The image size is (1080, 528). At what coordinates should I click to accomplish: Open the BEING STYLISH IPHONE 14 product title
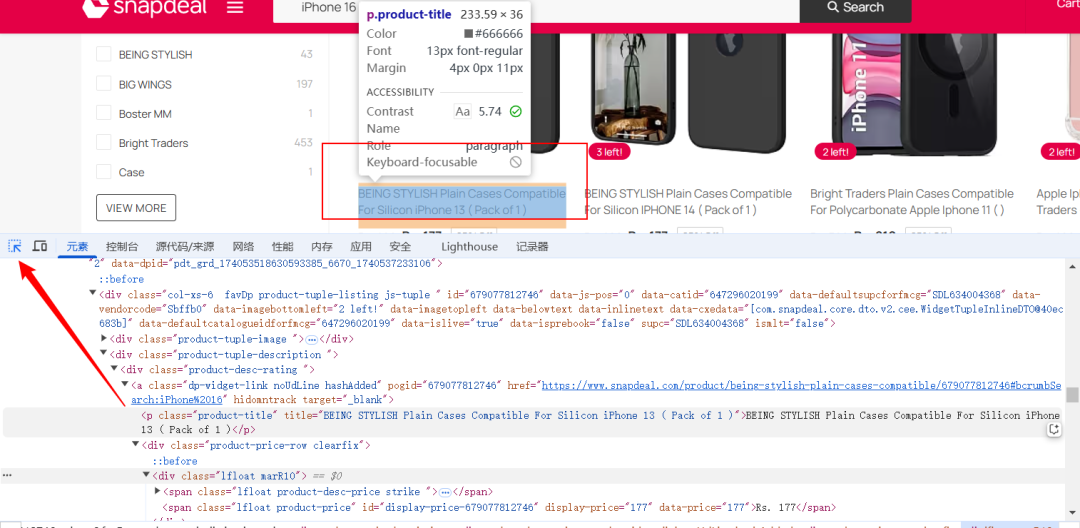(x=687, y=202)
